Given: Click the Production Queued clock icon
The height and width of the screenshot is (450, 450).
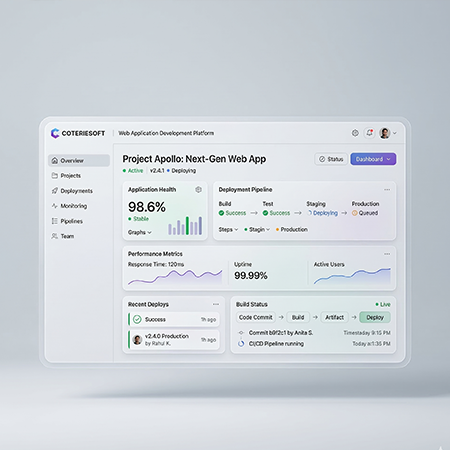Looking at the screenshot, I should [x=355, y=213].
